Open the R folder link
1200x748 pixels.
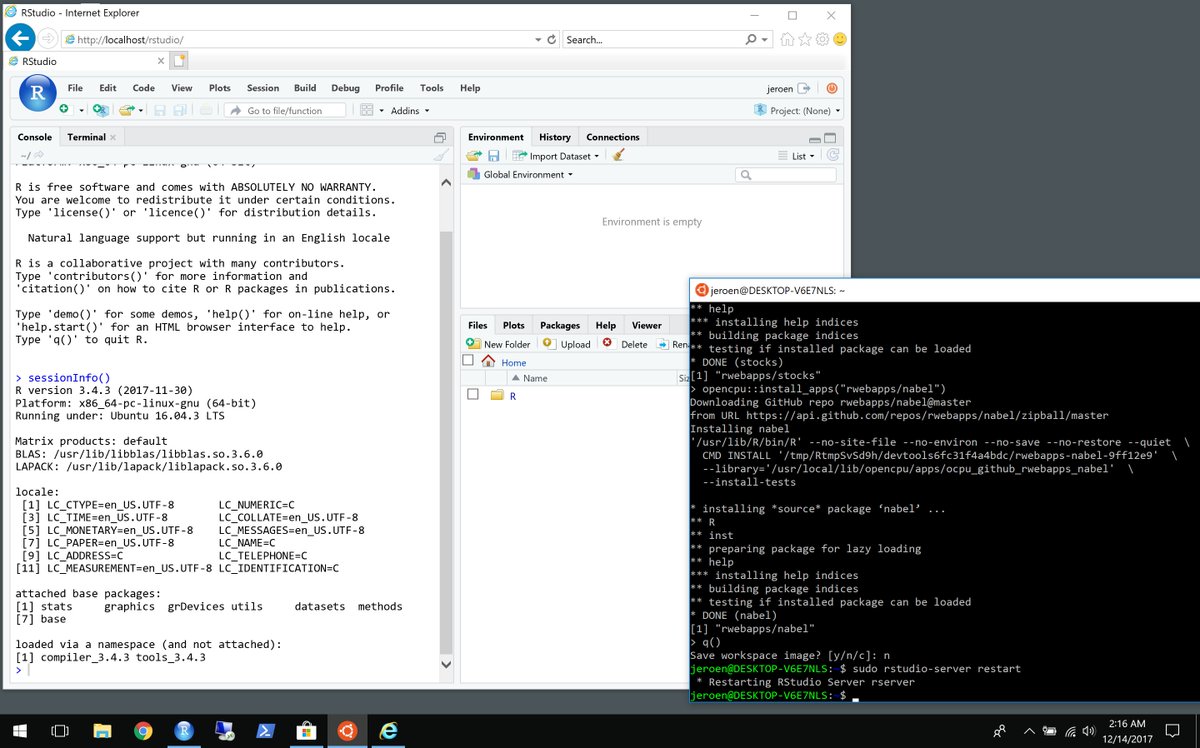513,396
